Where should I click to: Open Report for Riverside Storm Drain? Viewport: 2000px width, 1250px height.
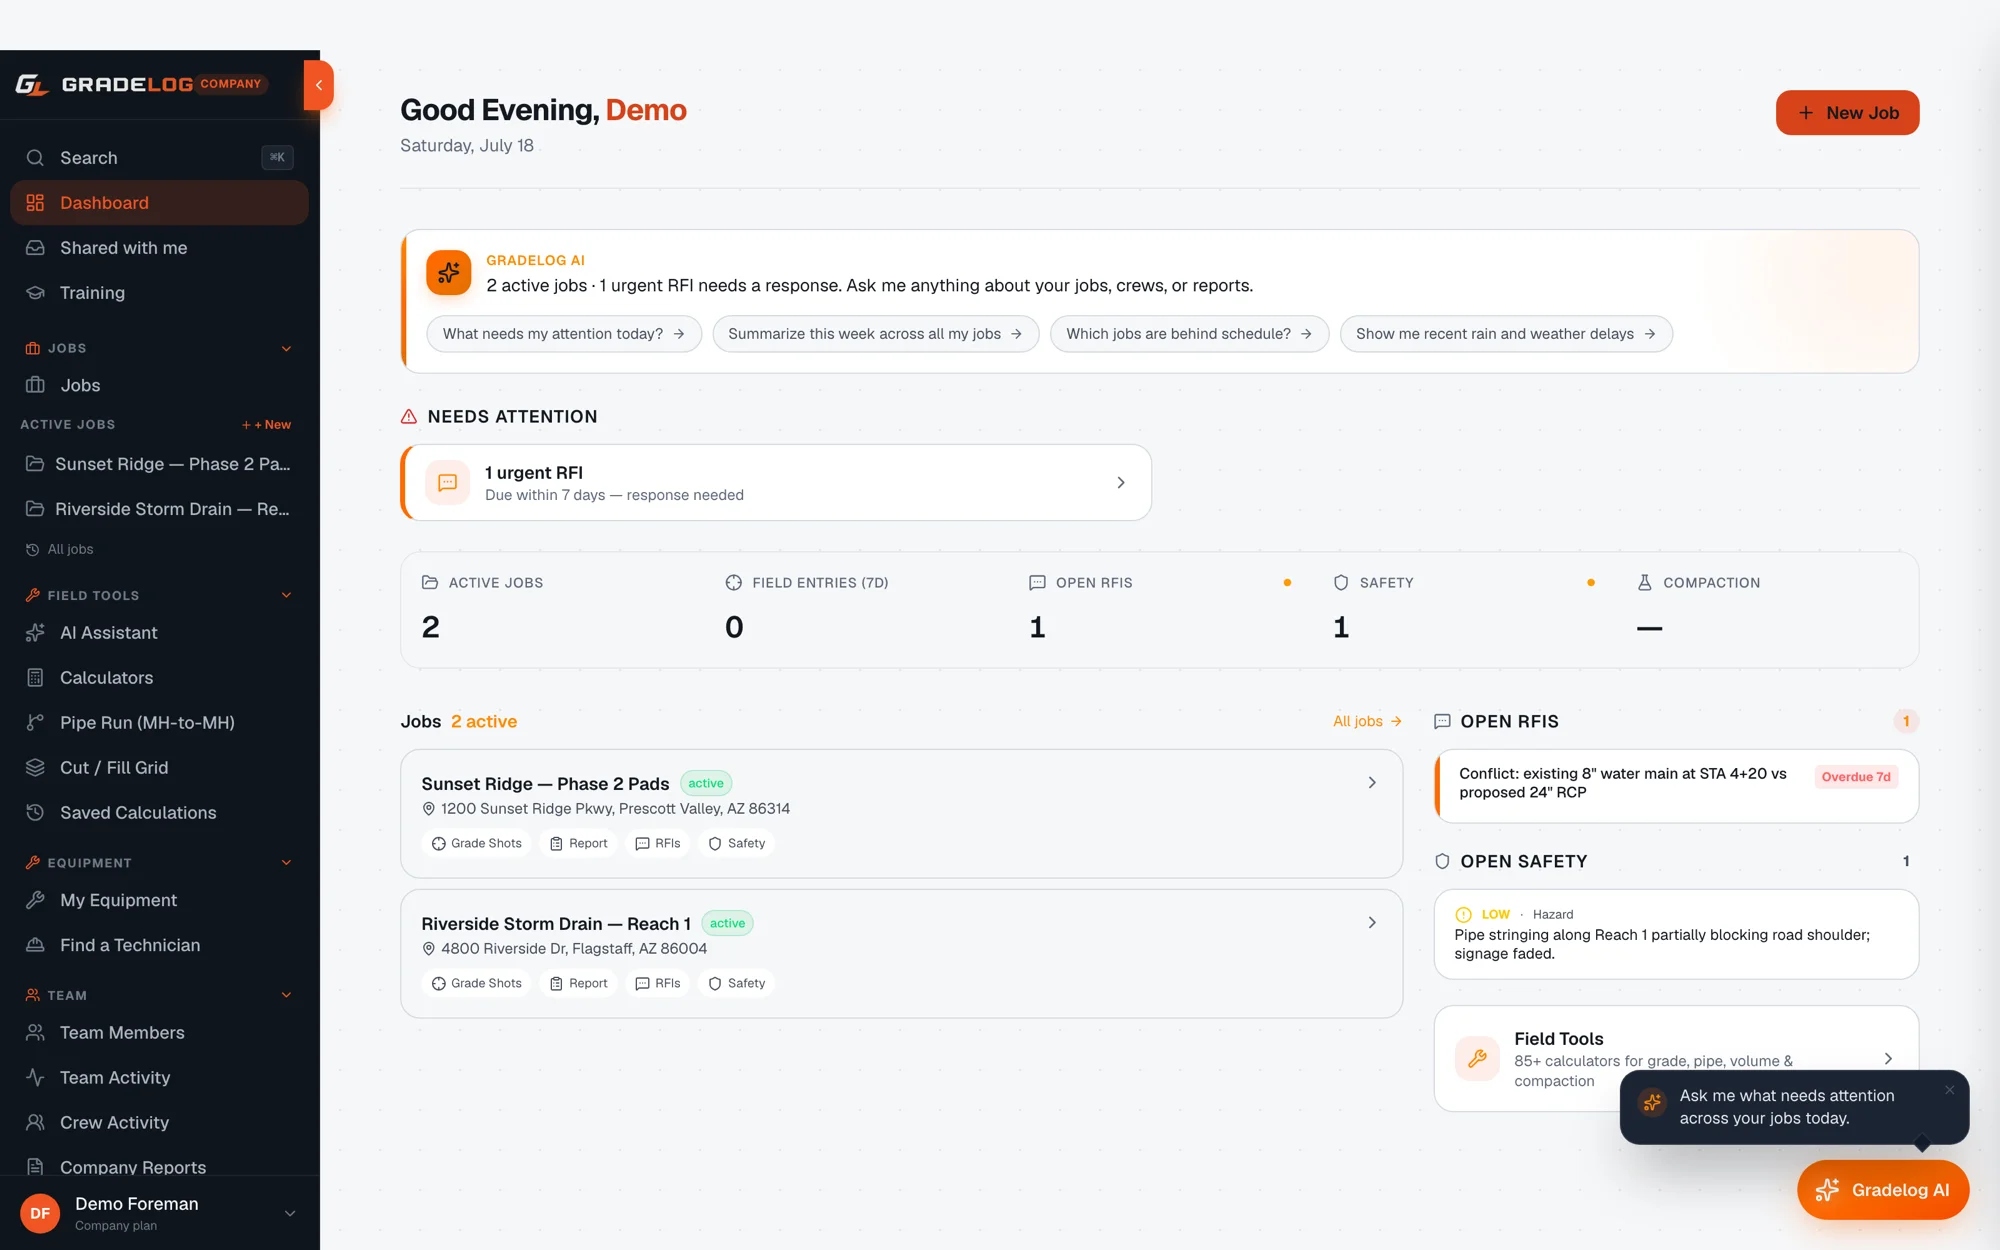[x=579, y=983]
